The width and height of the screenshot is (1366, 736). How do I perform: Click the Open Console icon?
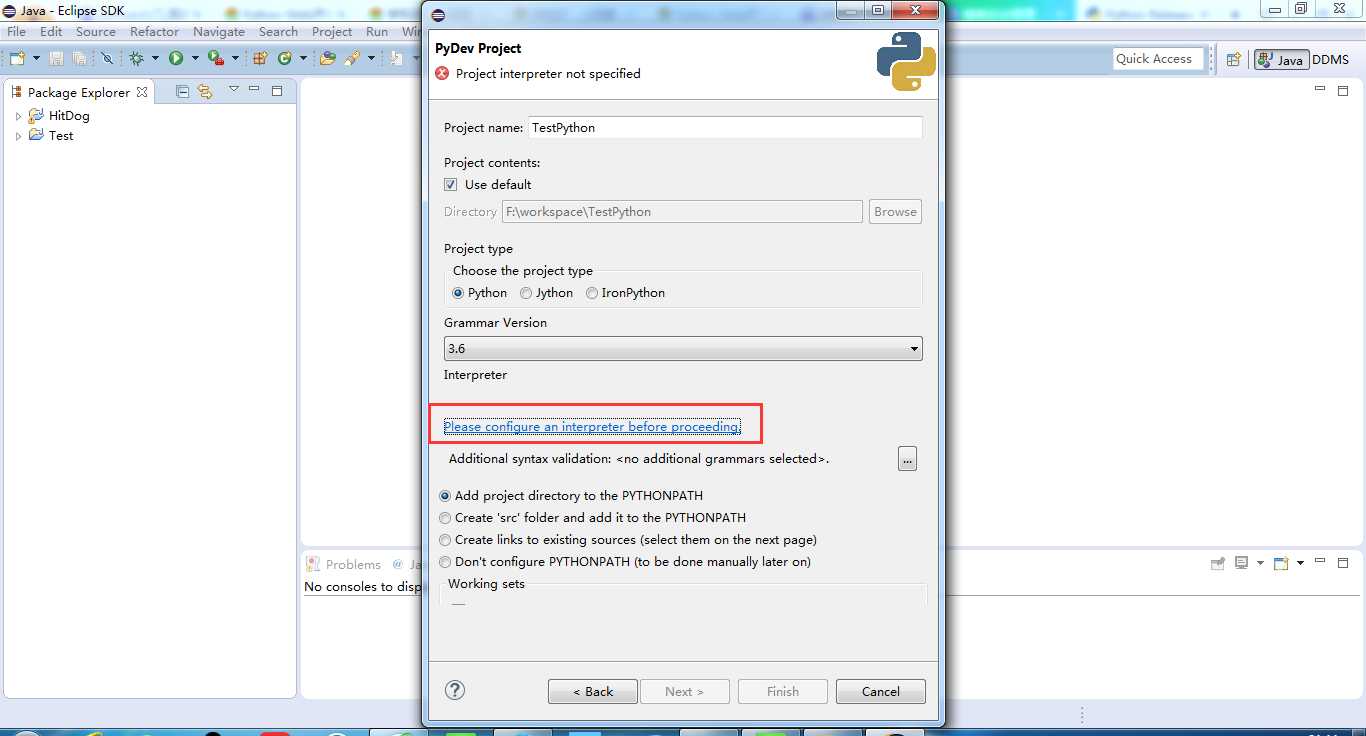(1281, 563)
